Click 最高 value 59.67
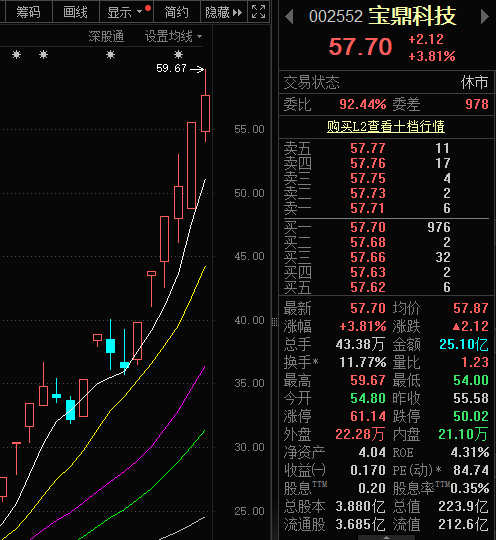This screenshot has height=540, width=496. [x=368, y=380]
